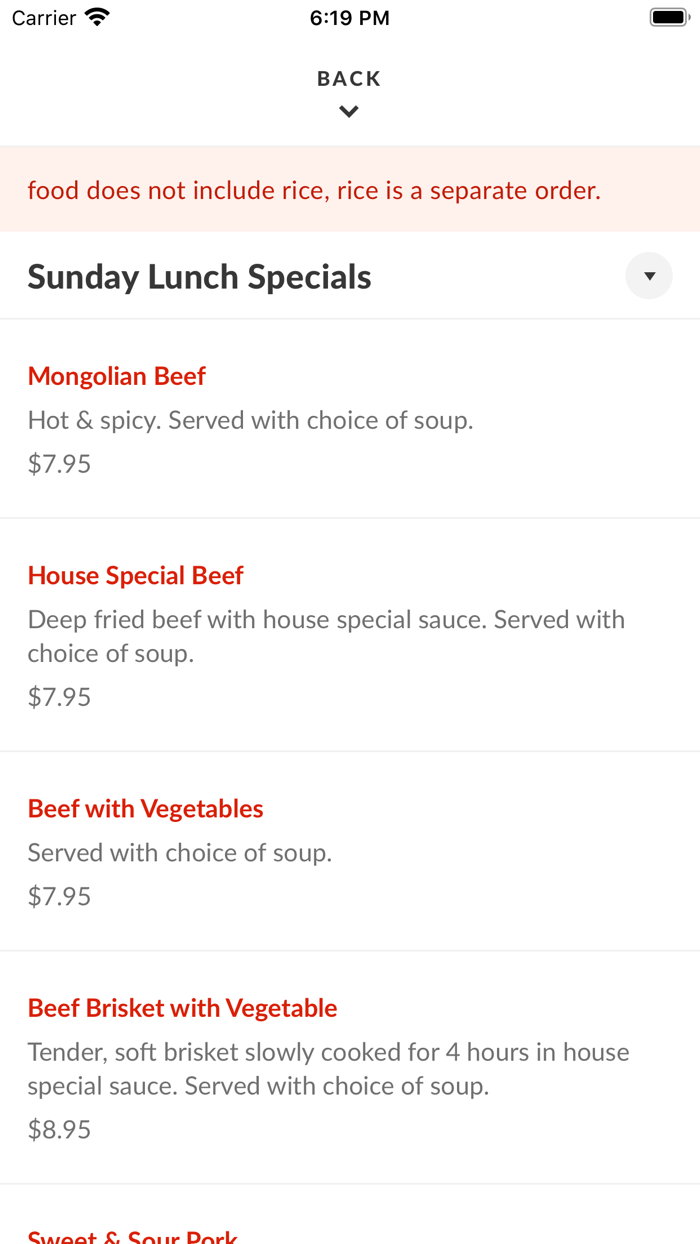Click the Hot & spicy description text
Screen dimensions: 700x1244
(x=249, y=419)
